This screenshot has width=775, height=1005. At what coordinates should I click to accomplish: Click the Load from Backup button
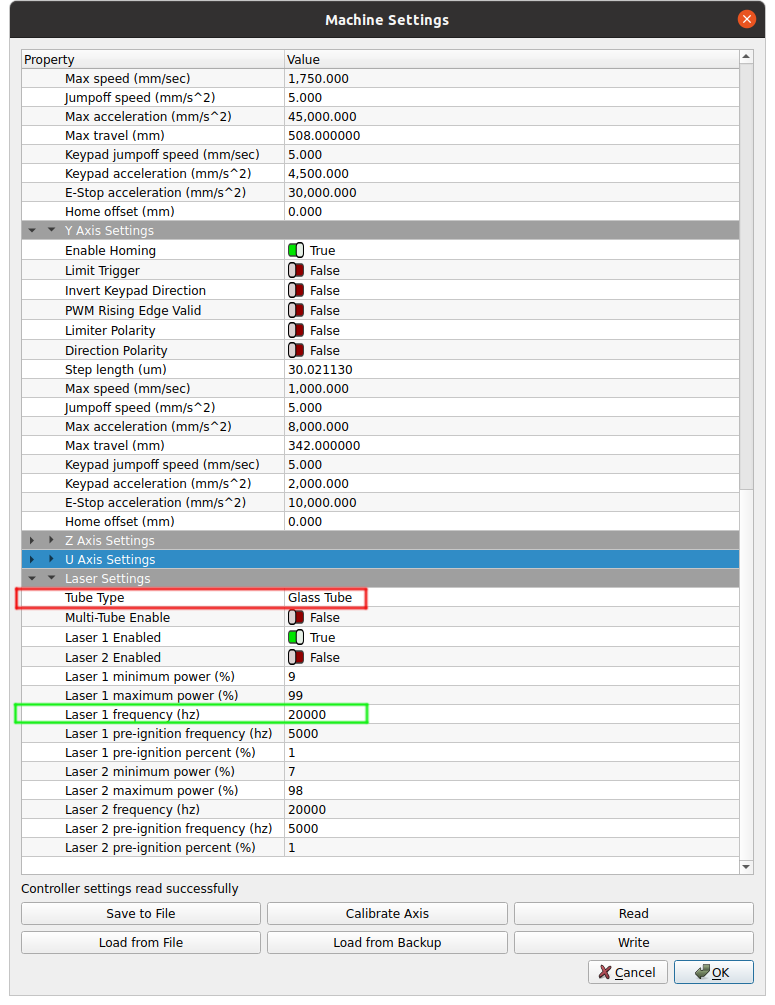387,942
